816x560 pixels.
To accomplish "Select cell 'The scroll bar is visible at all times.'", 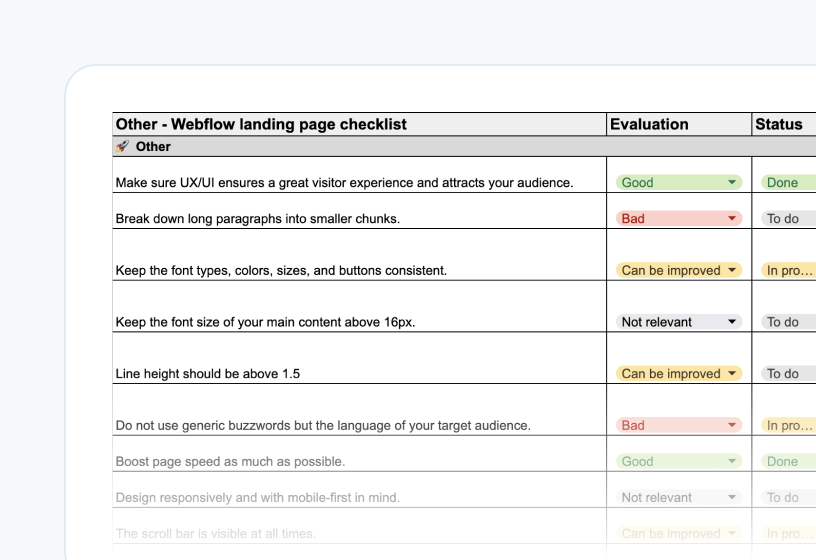I will [360, 526].
